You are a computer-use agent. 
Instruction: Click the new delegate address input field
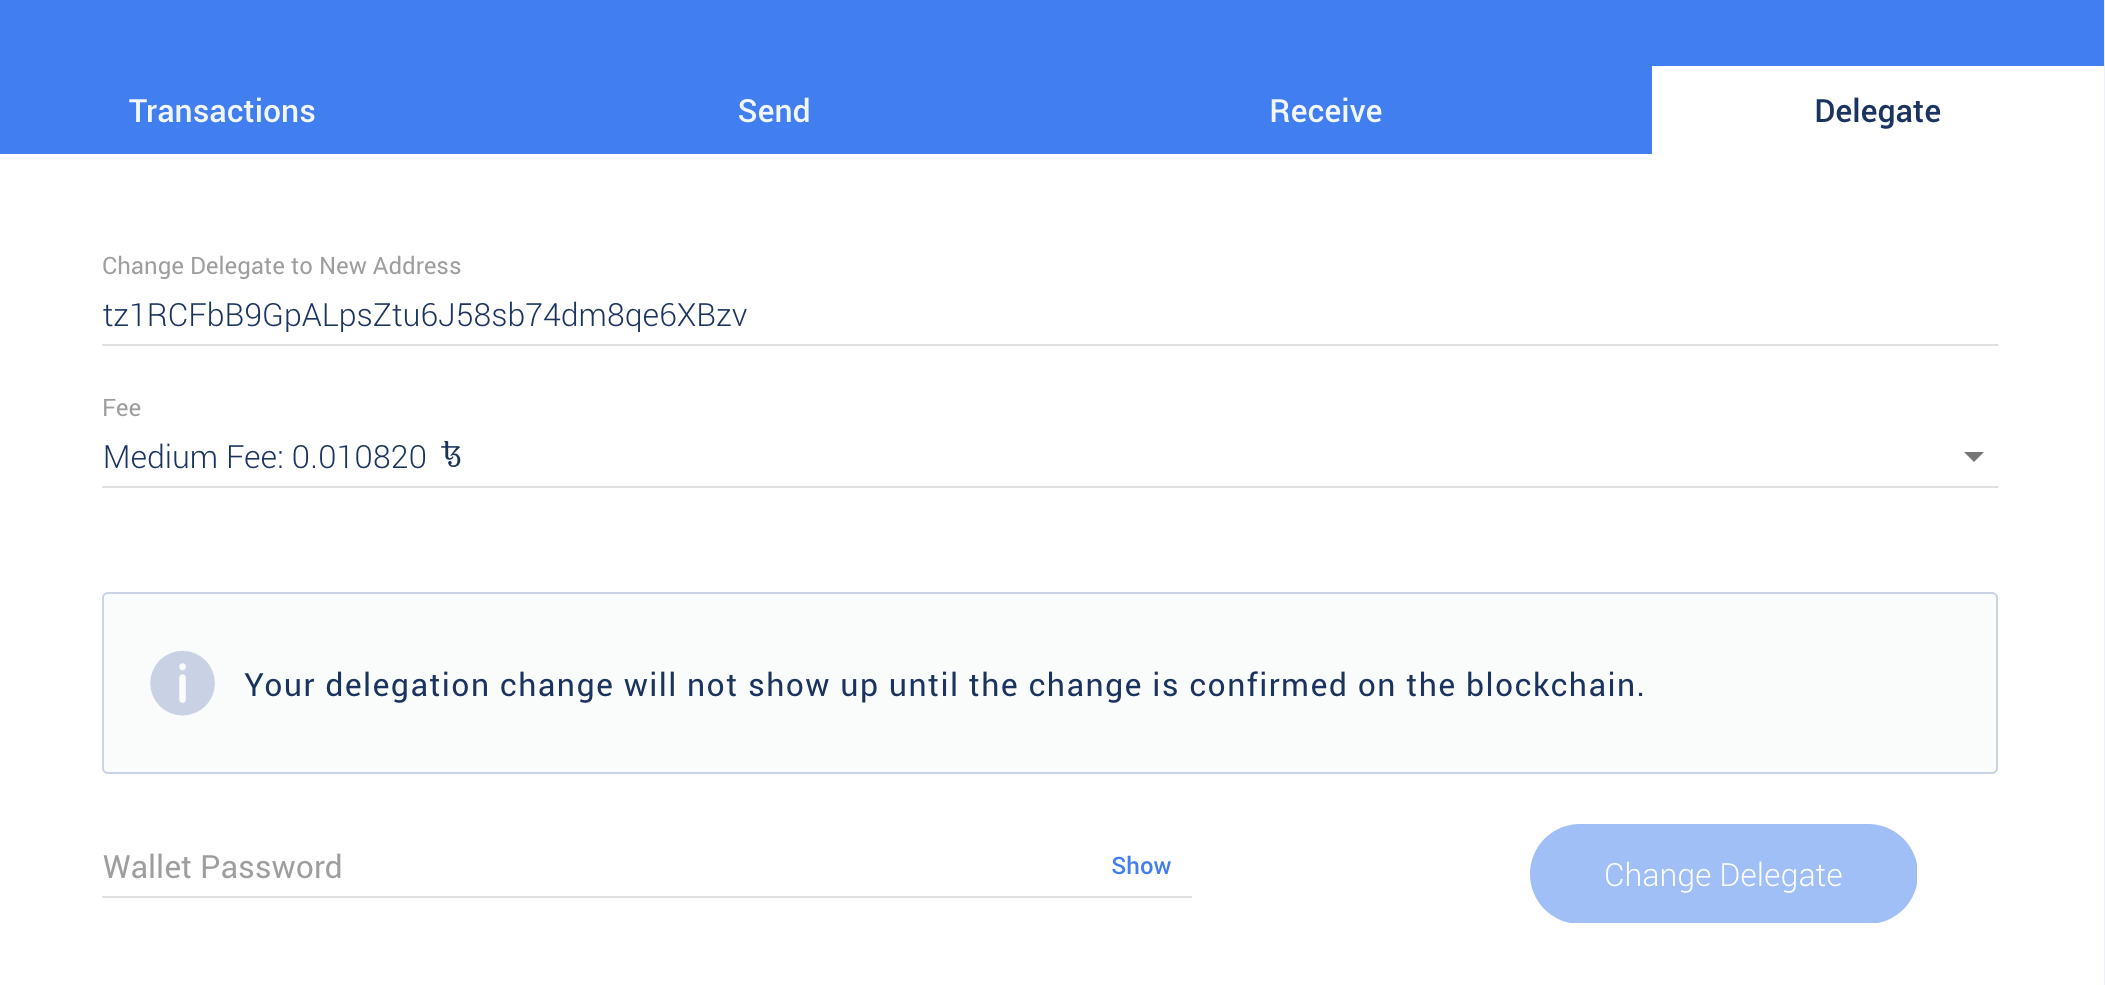click(x=1050, y=316)
